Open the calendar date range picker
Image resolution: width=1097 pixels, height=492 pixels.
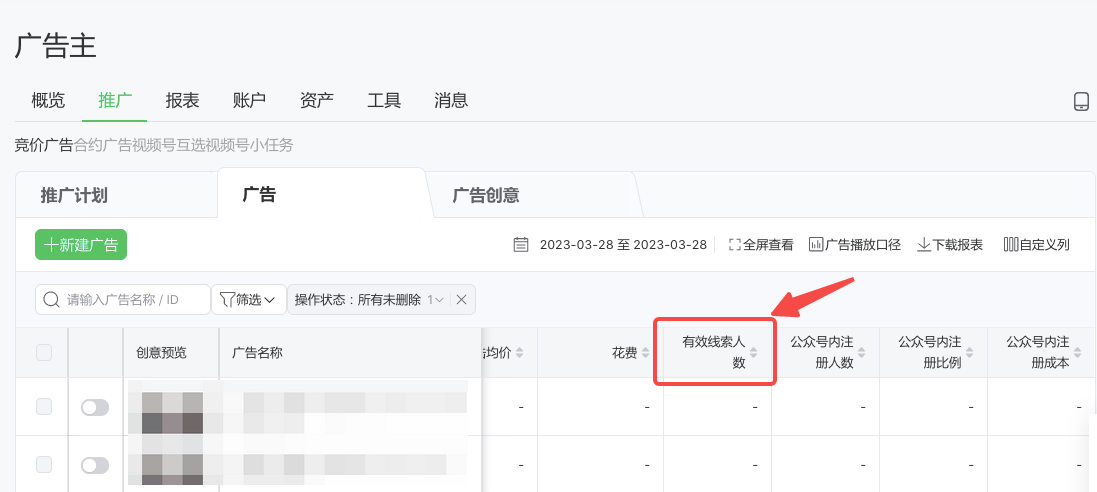(520, 245)
